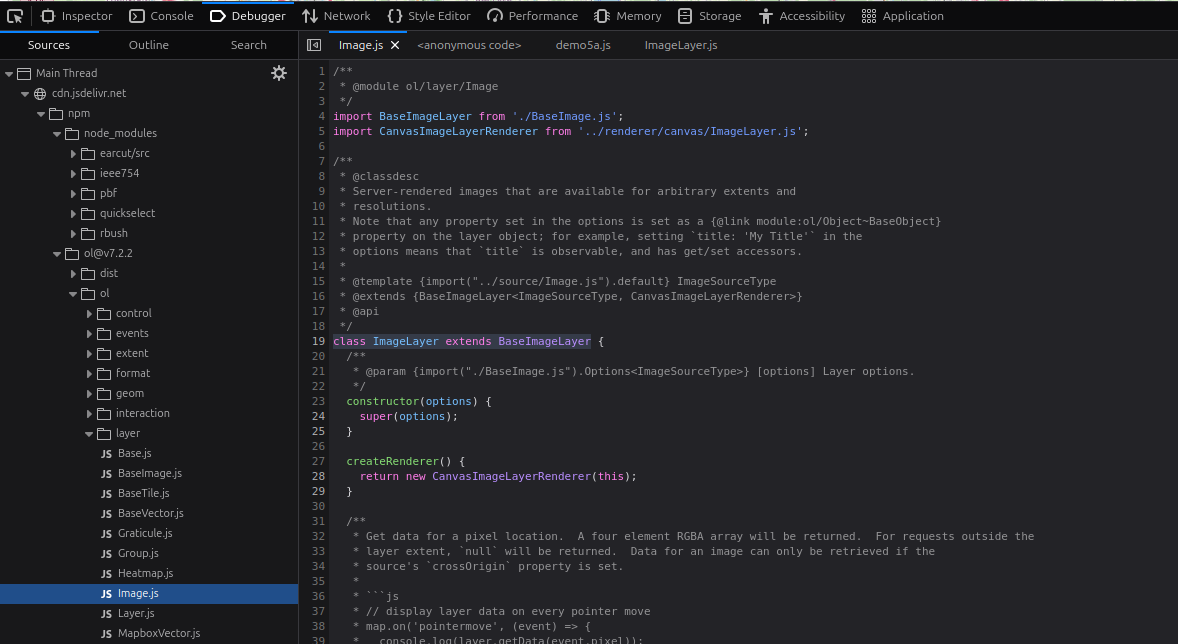The image size is (1178, 644).
Task: Click the folder icon beside node_modules
Action: 72,134
